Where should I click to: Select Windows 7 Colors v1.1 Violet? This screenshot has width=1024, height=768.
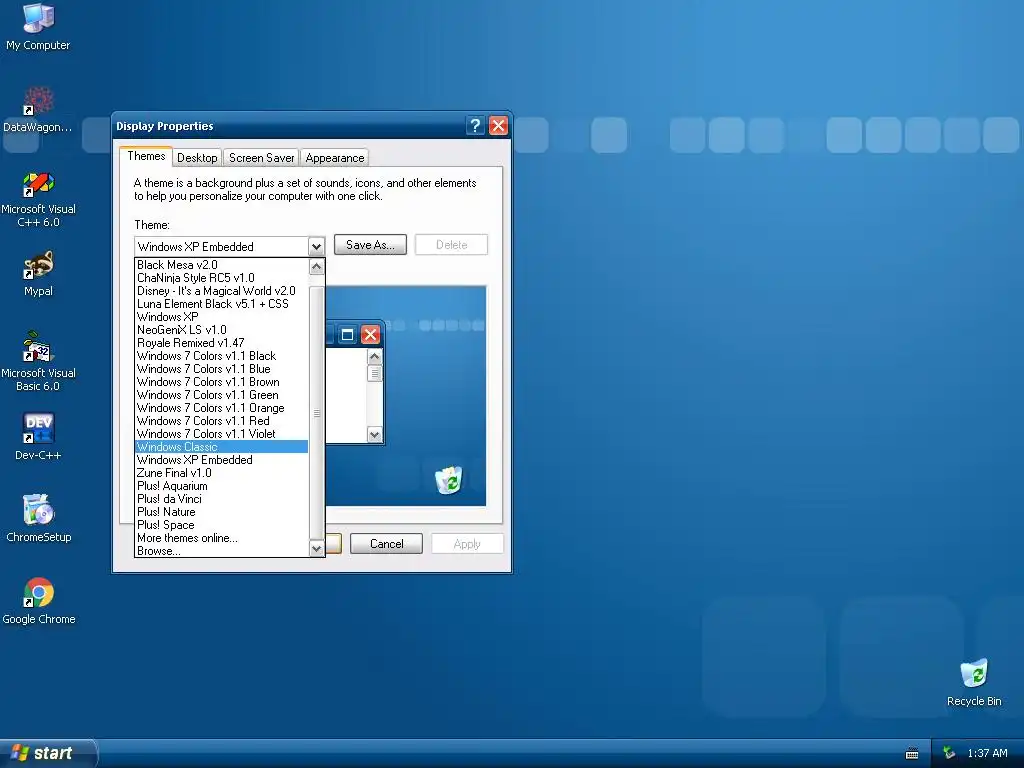[x=221, y=434]
